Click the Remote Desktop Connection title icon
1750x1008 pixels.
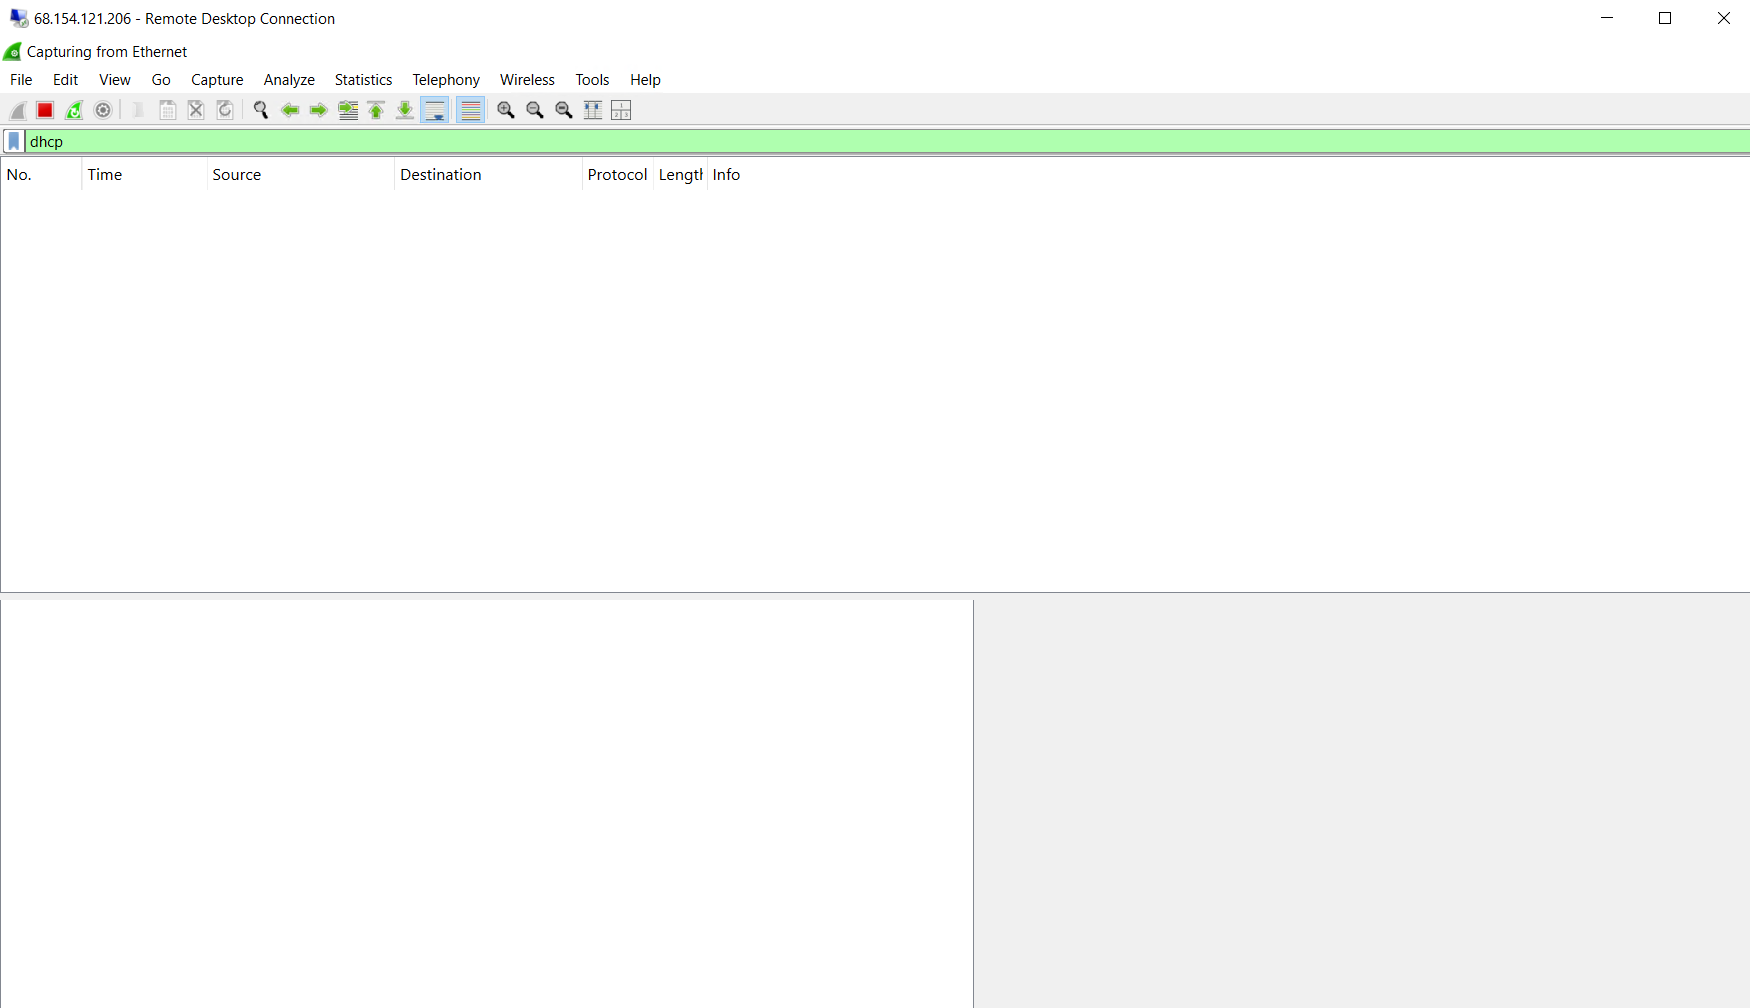pyautogui.click(x=19, y=19)
